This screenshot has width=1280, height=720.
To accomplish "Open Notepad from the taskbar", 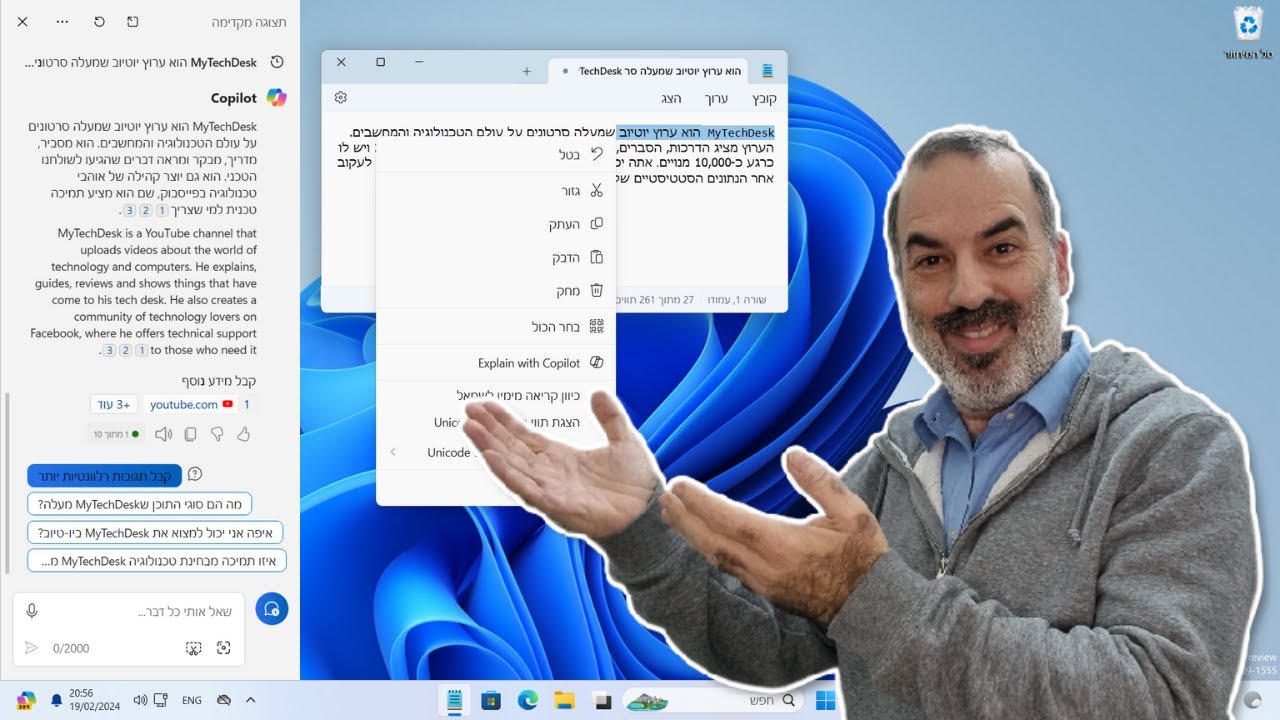I will [x=455, y=700].
